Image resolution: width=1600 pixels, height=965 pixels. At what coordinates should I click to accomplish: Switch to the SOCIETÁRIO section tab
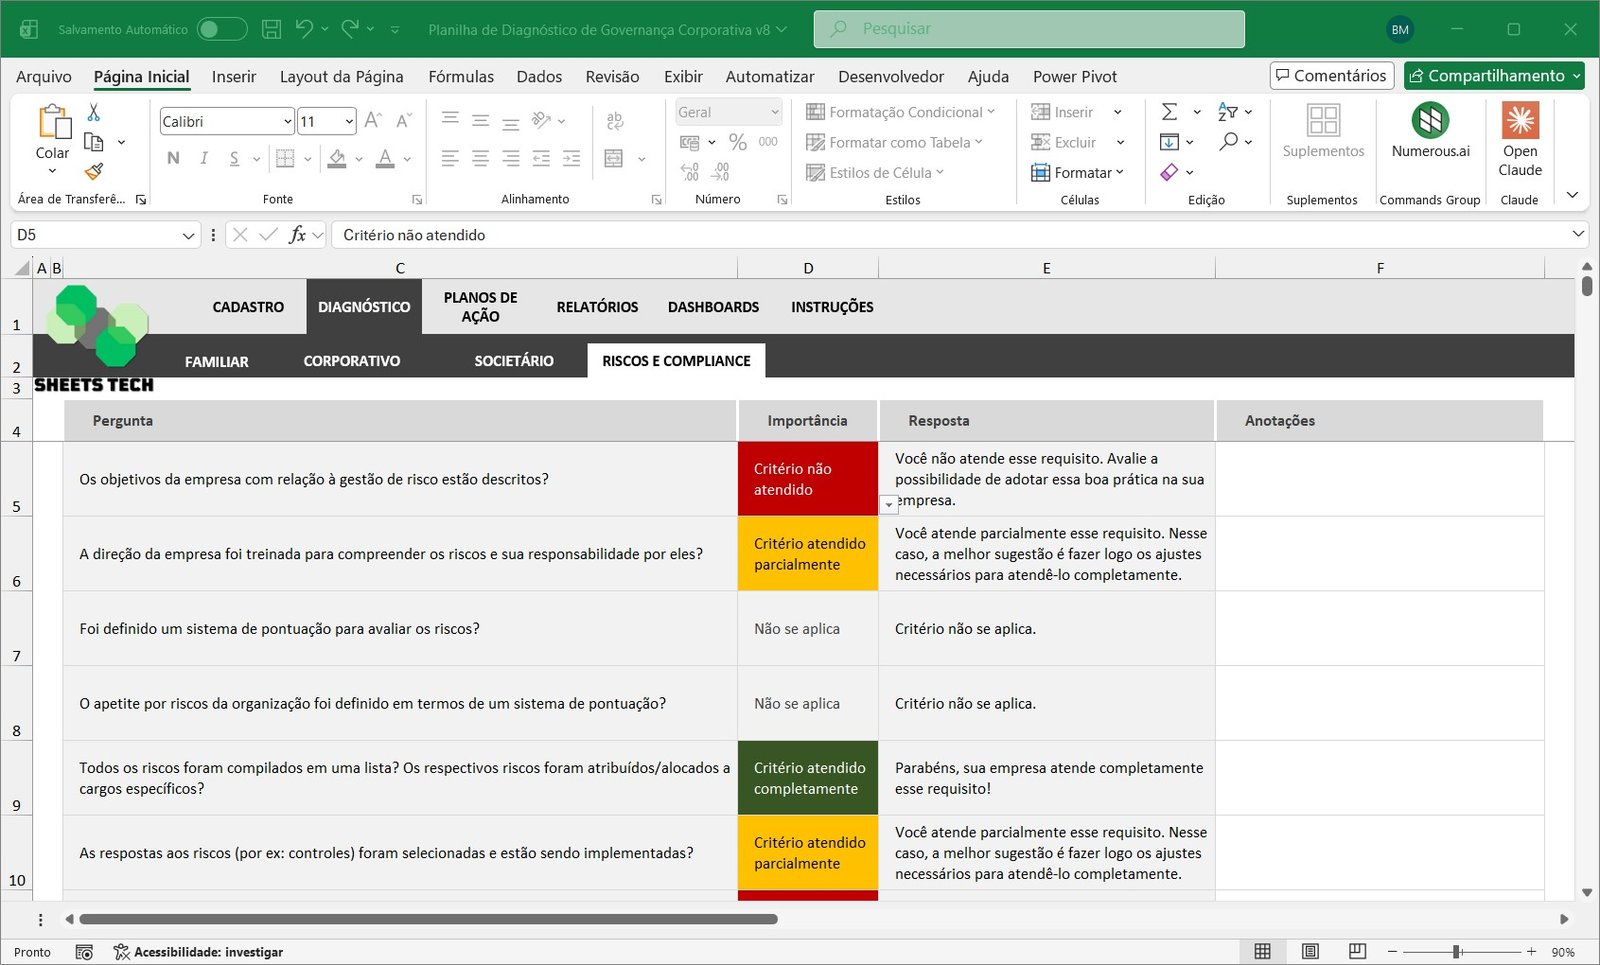click(x=513, y=361)
